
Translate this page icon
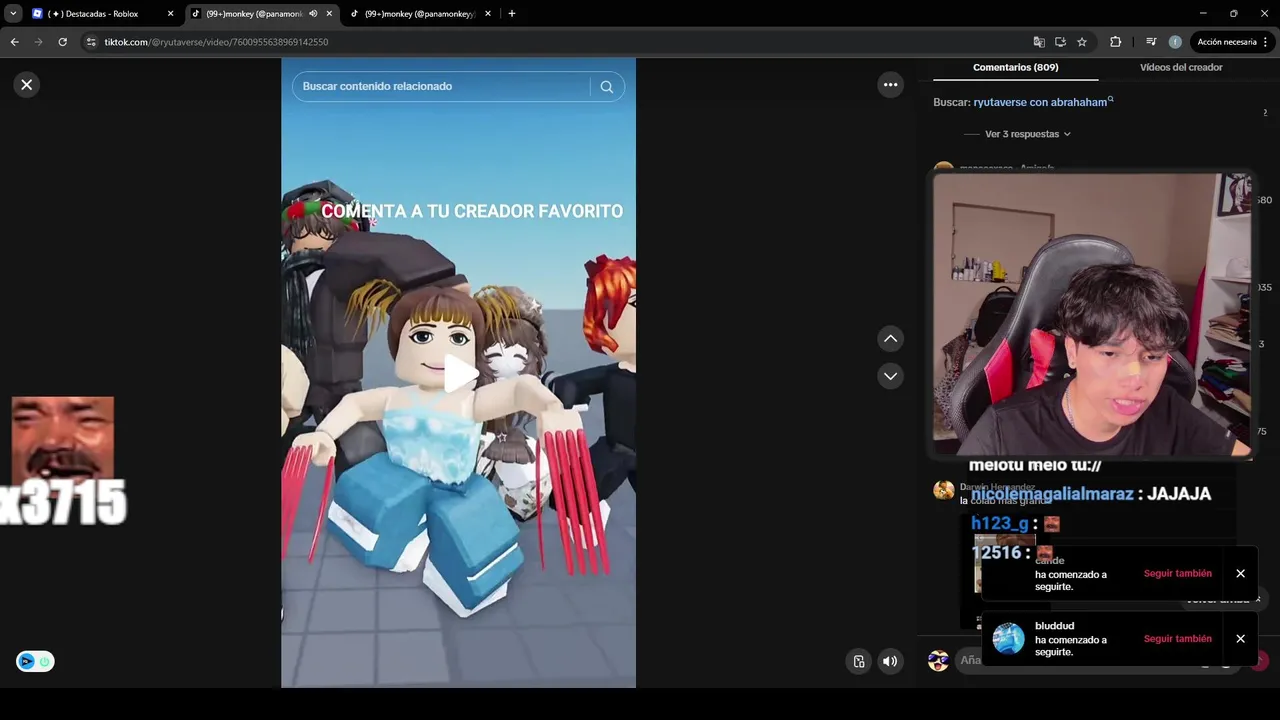(1039, 42)
